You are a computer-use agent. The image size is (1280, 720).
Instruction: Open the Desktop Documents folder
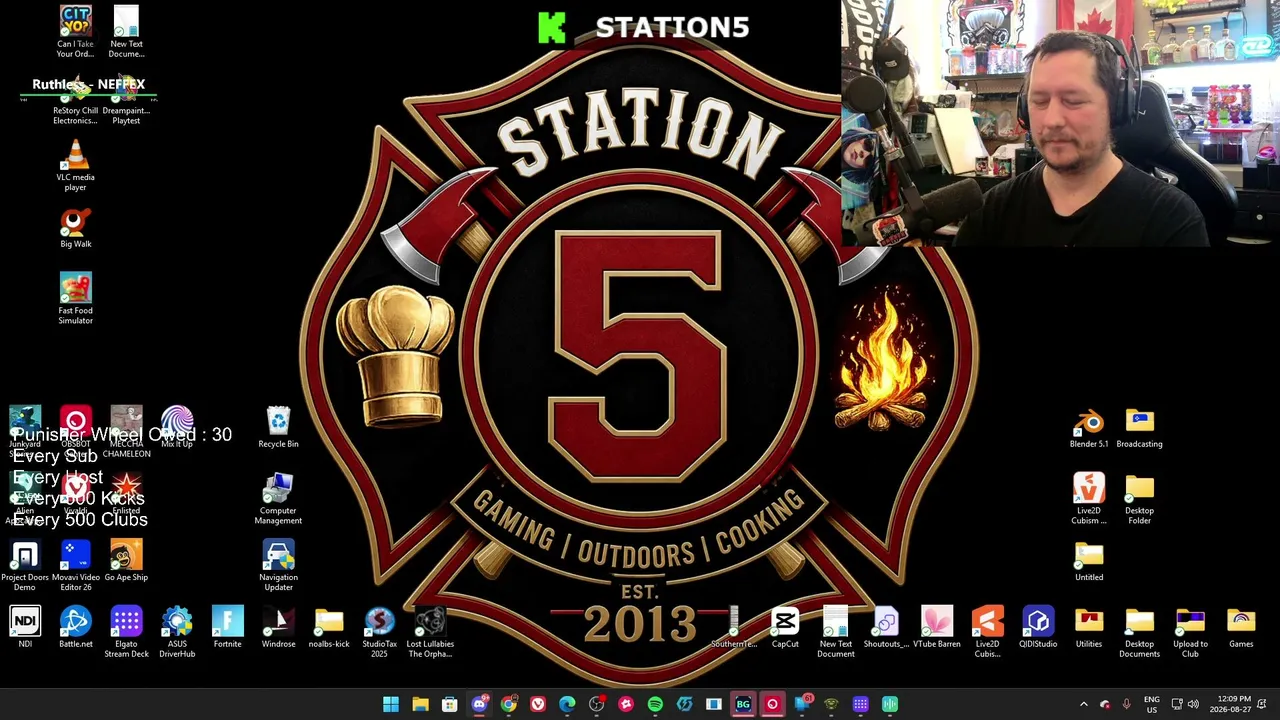tap(1139, 632)
